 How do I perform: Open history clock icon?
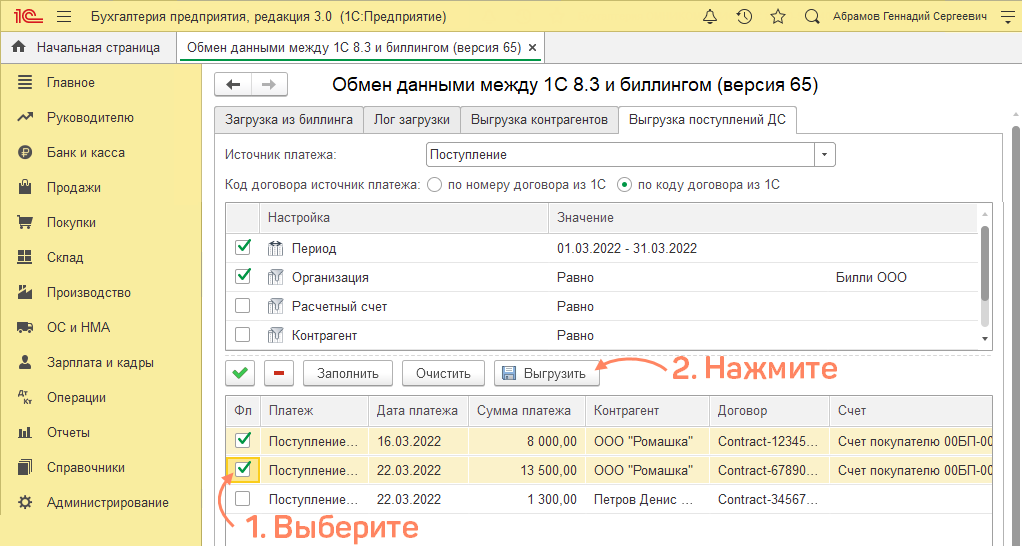[x=744, y=16]
